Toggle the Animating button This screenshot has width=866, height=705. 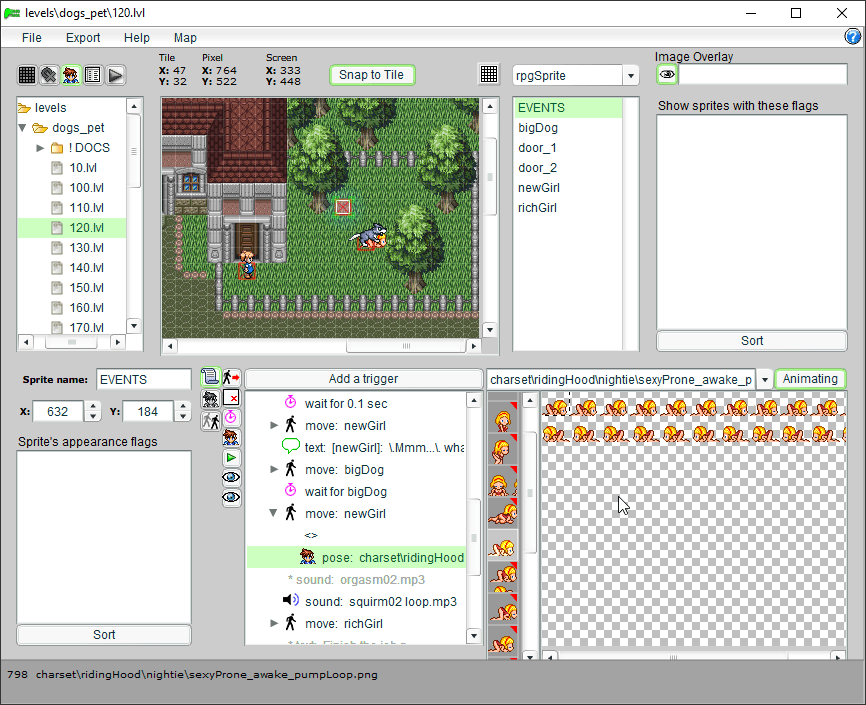tap(810, 379)
